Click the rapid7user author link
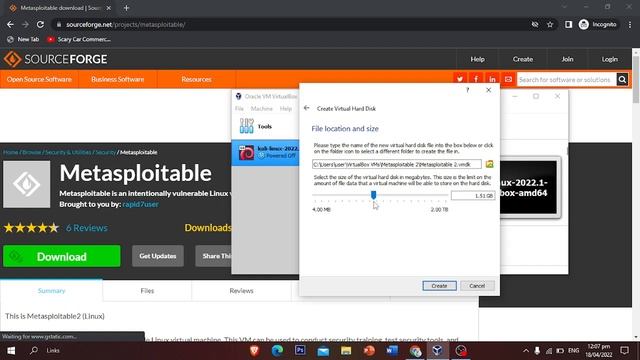 (140, 204)
